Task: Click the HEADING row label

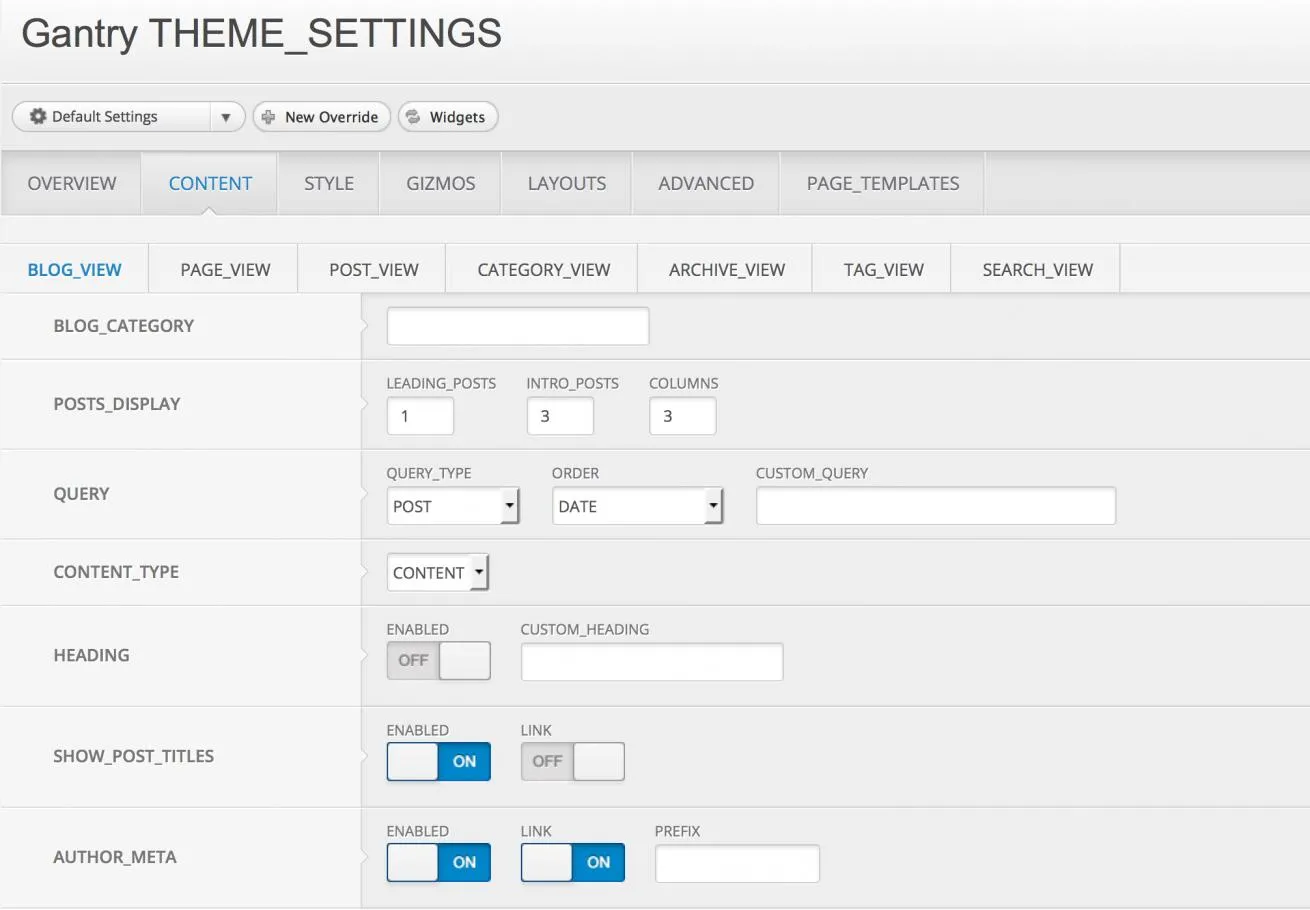Action: point(92,655)
